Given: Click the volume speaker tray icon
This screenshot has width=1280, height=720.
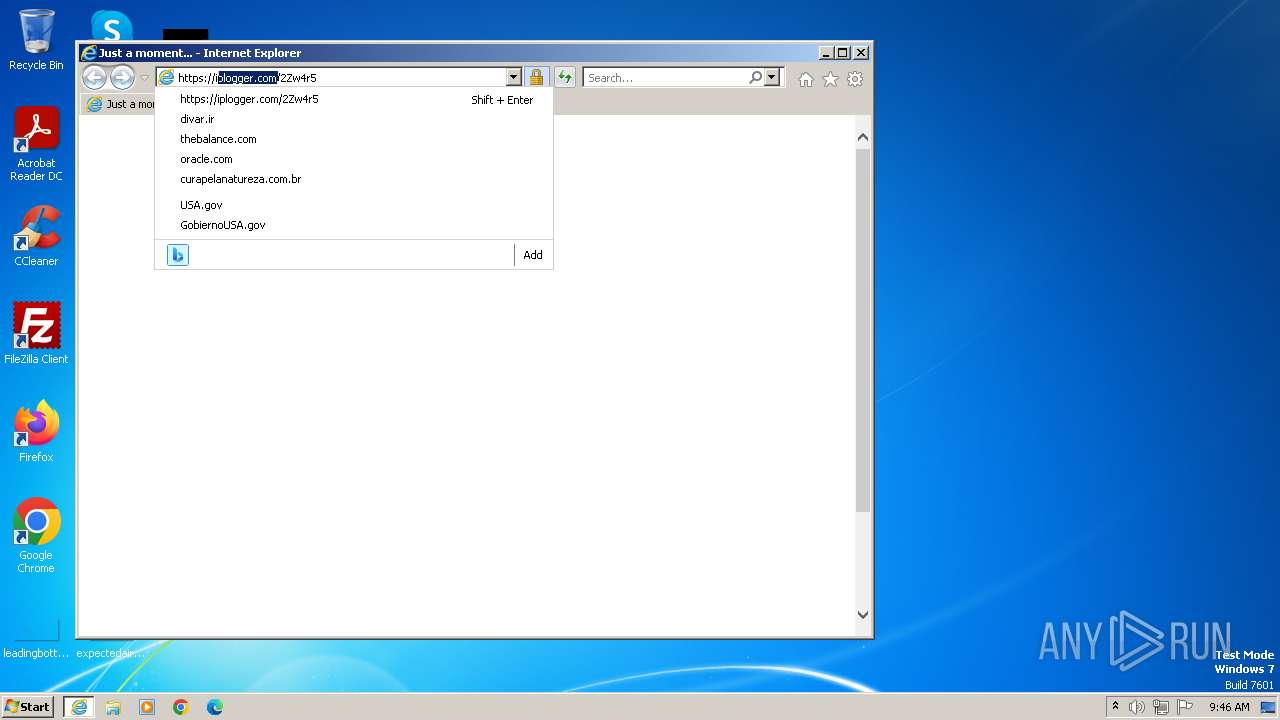Looking at the screenshot, I should pos(1137,707).
